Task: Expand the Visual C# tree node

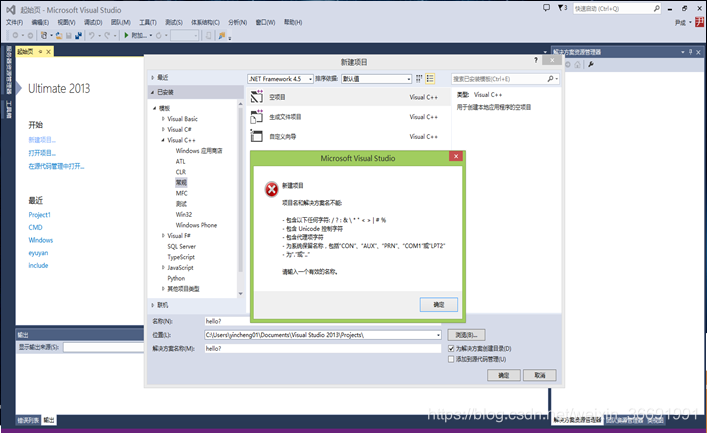Action: pyautogui.click(x=163, y=129)
